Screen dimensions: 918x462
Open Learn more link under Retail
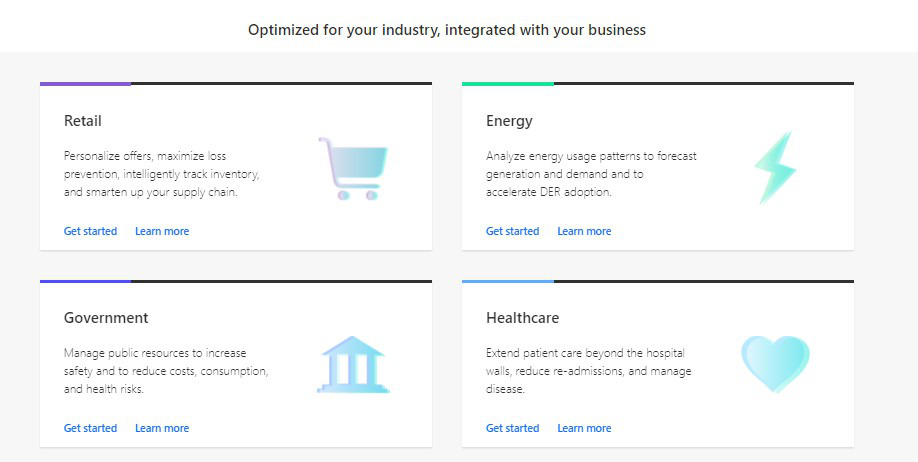point(162,231)
